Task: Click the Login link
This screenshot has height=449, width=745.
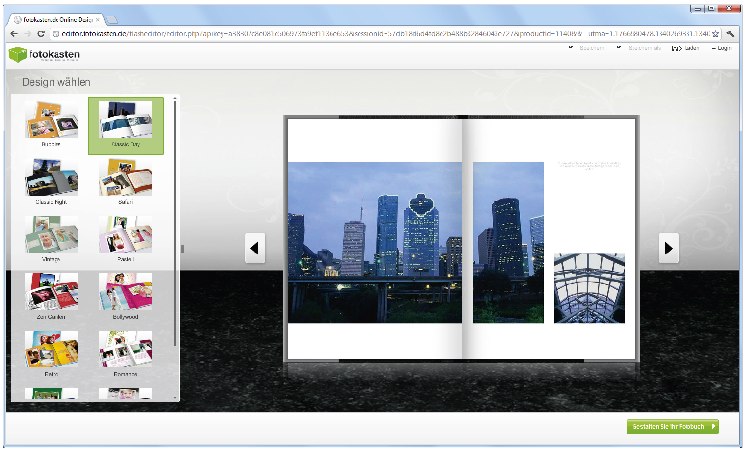Action: [x=723, y=48]
